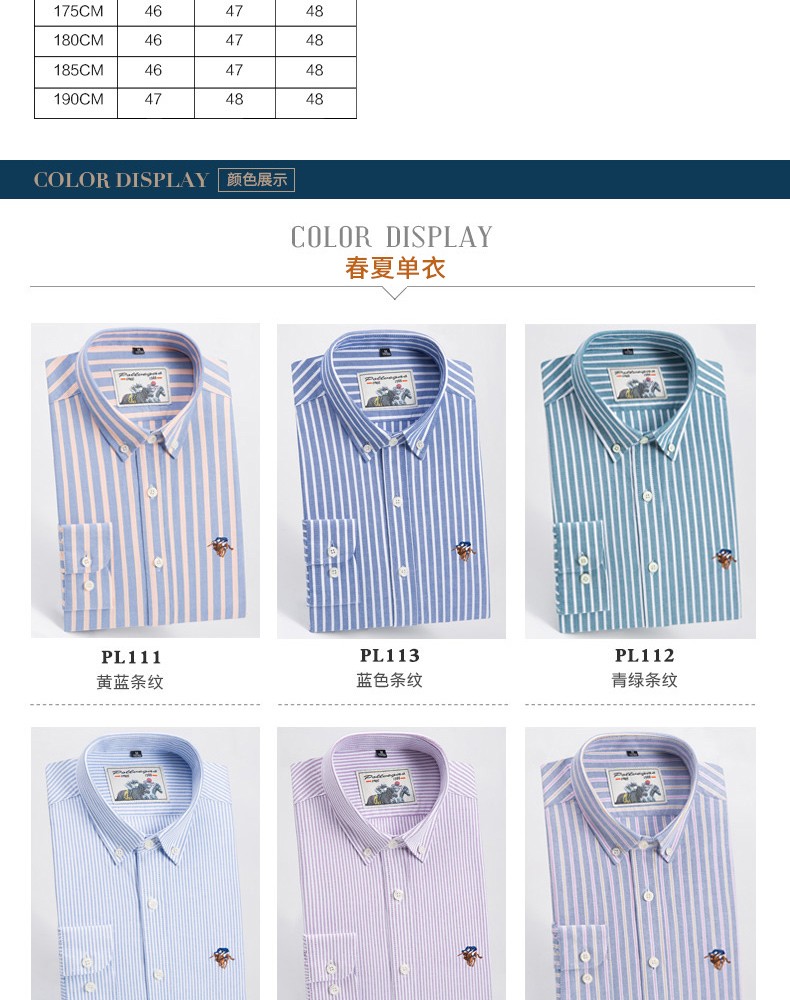Open the PL112 teal striped shirt image
Viewport: 790px width, 1000px height.
(640, 481)
